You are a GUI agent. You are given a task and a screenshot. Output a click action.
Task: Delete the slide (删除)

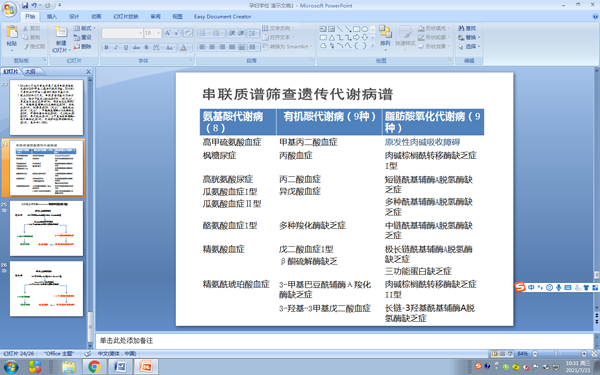82,46
